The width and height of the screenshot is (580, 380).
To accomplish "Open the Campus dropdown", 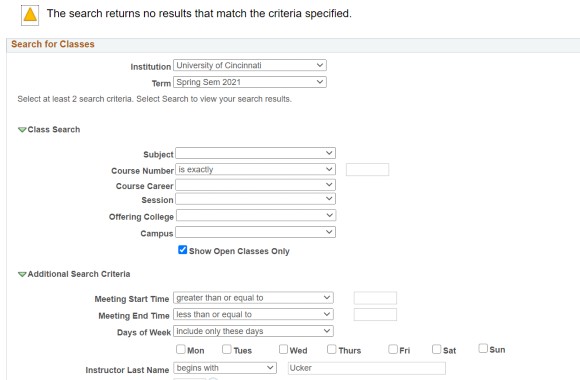I will coord(255,232).
